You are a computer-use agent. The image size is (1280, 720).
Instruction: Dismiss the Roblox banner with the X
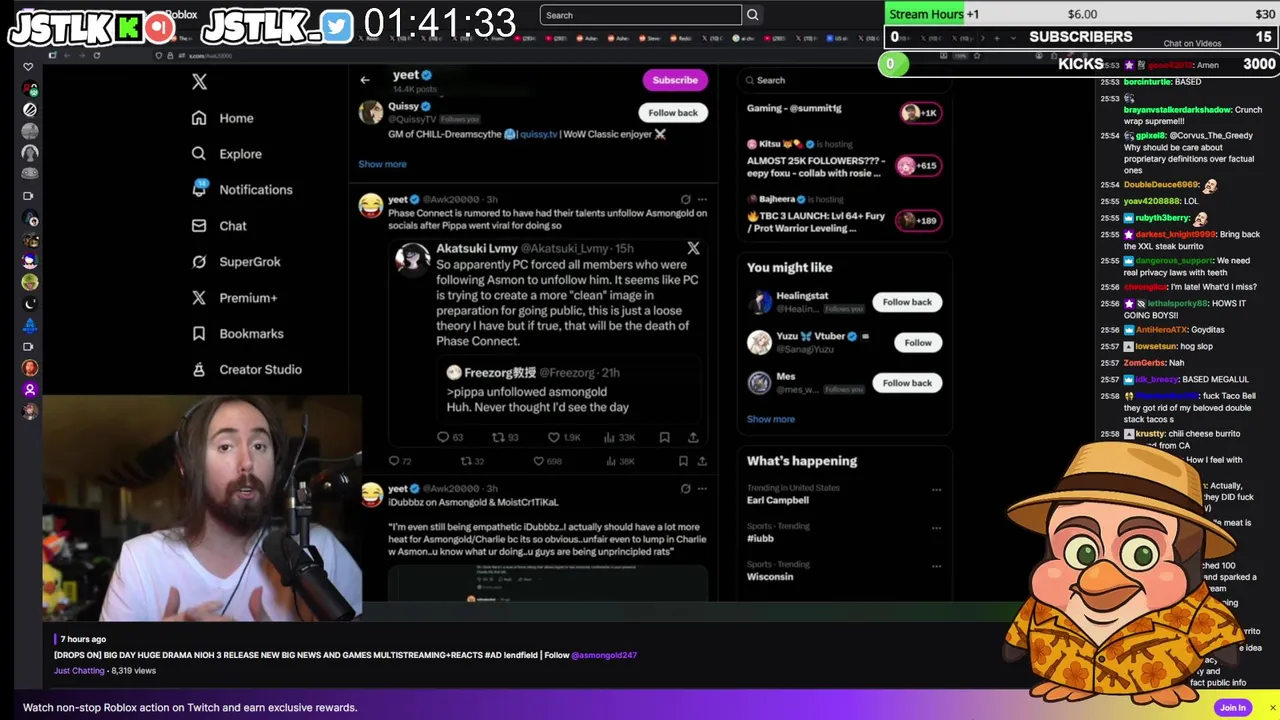1272,708
